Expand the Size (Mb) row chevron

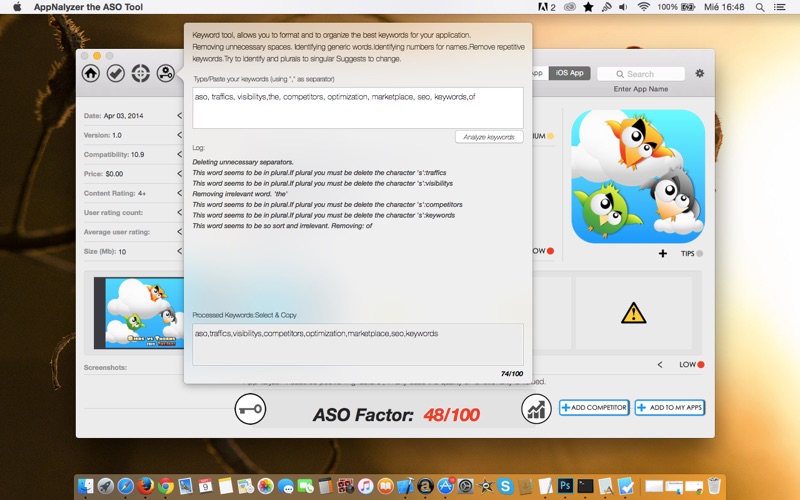180,251
